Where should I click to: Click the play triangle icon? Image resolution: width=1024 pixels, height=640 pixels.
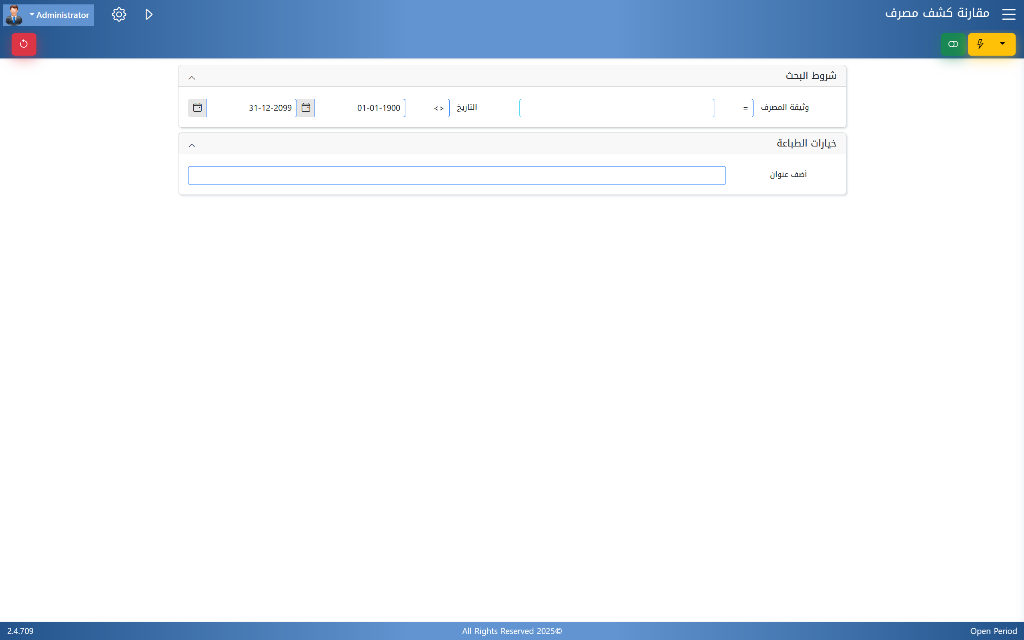[x=149, y=15]
